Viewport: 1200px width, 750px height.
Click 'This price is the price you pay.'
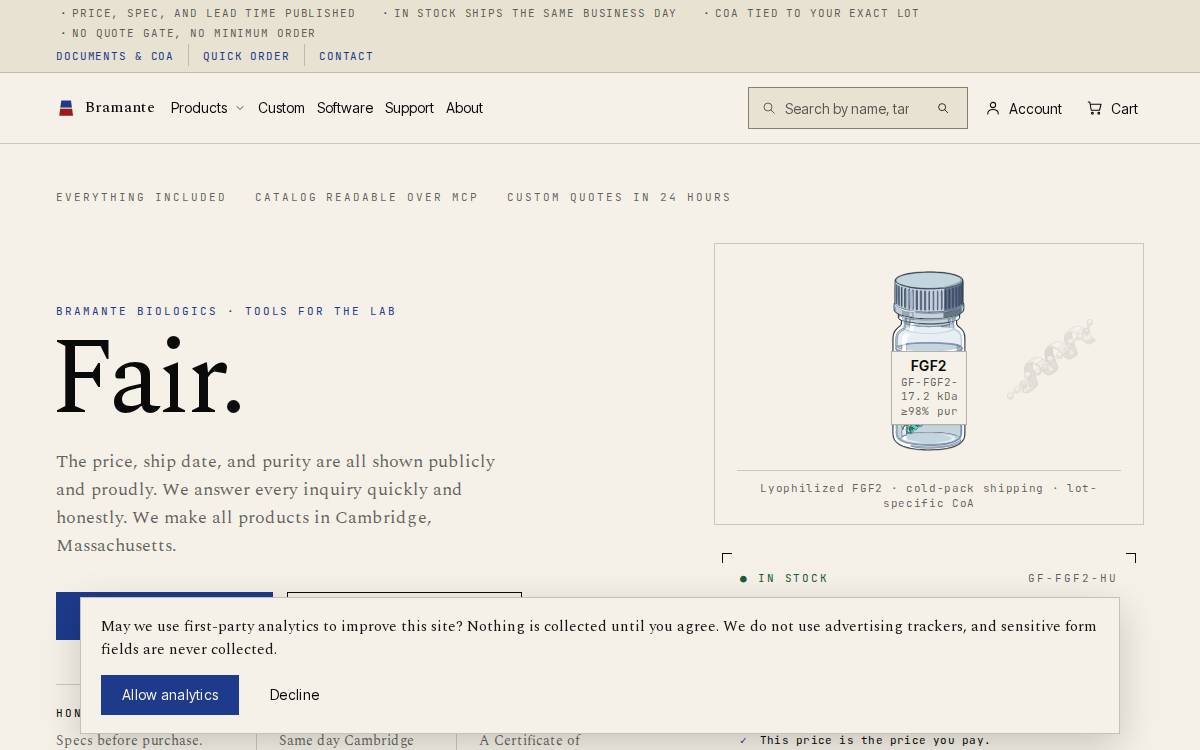pos(875,740)
